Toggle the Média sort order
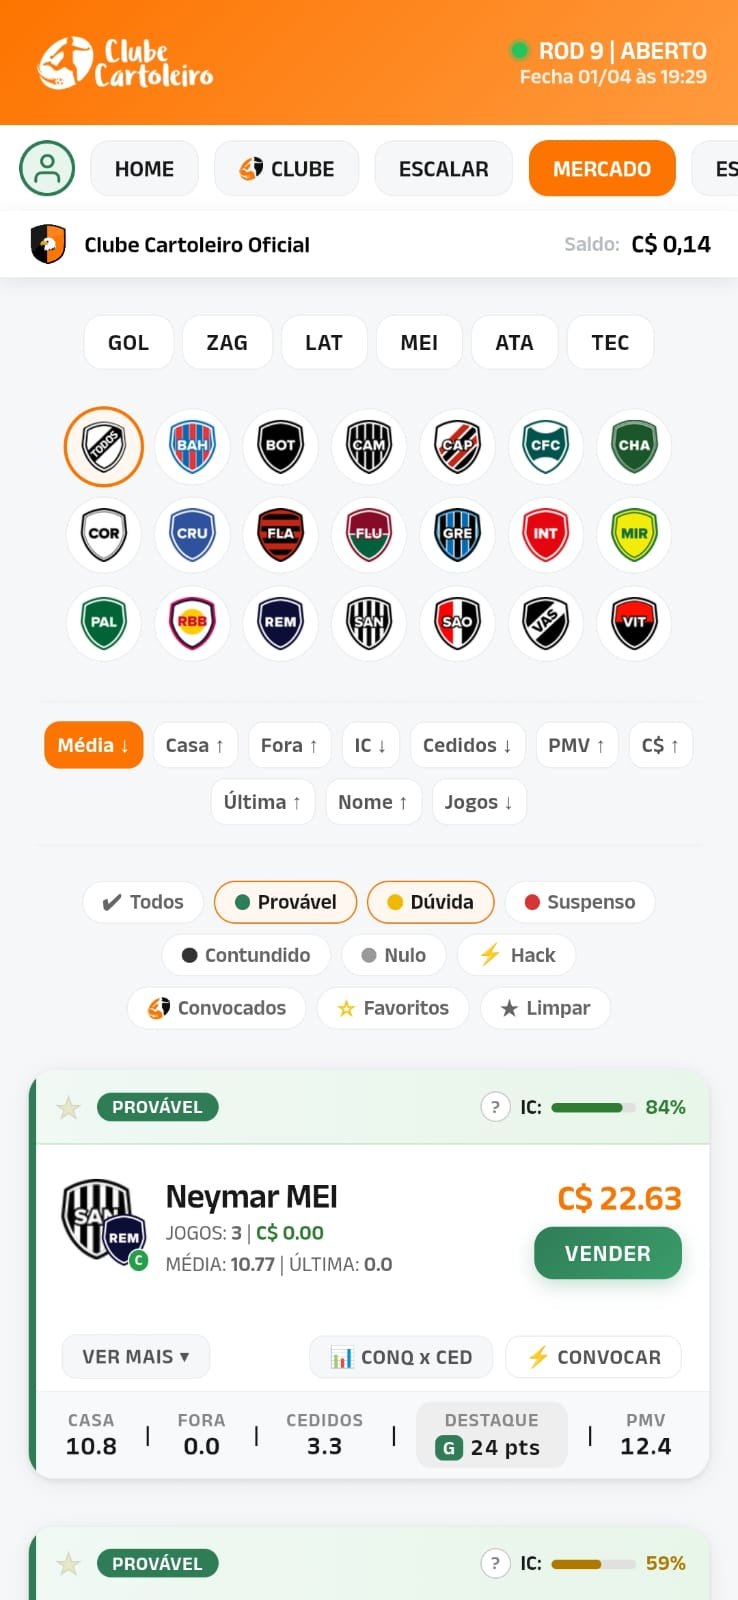Image resolution: width=738 pixels, height=1600 pixels. pos(93,744)
